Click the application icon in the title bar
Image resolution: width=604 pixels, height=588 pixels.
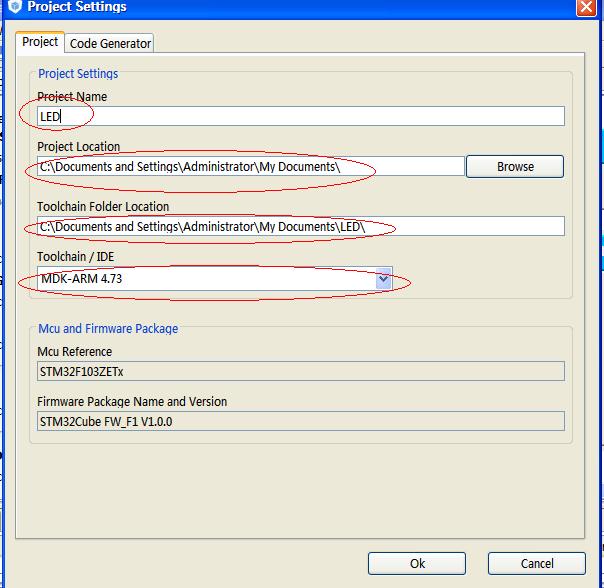click(13, 7)
